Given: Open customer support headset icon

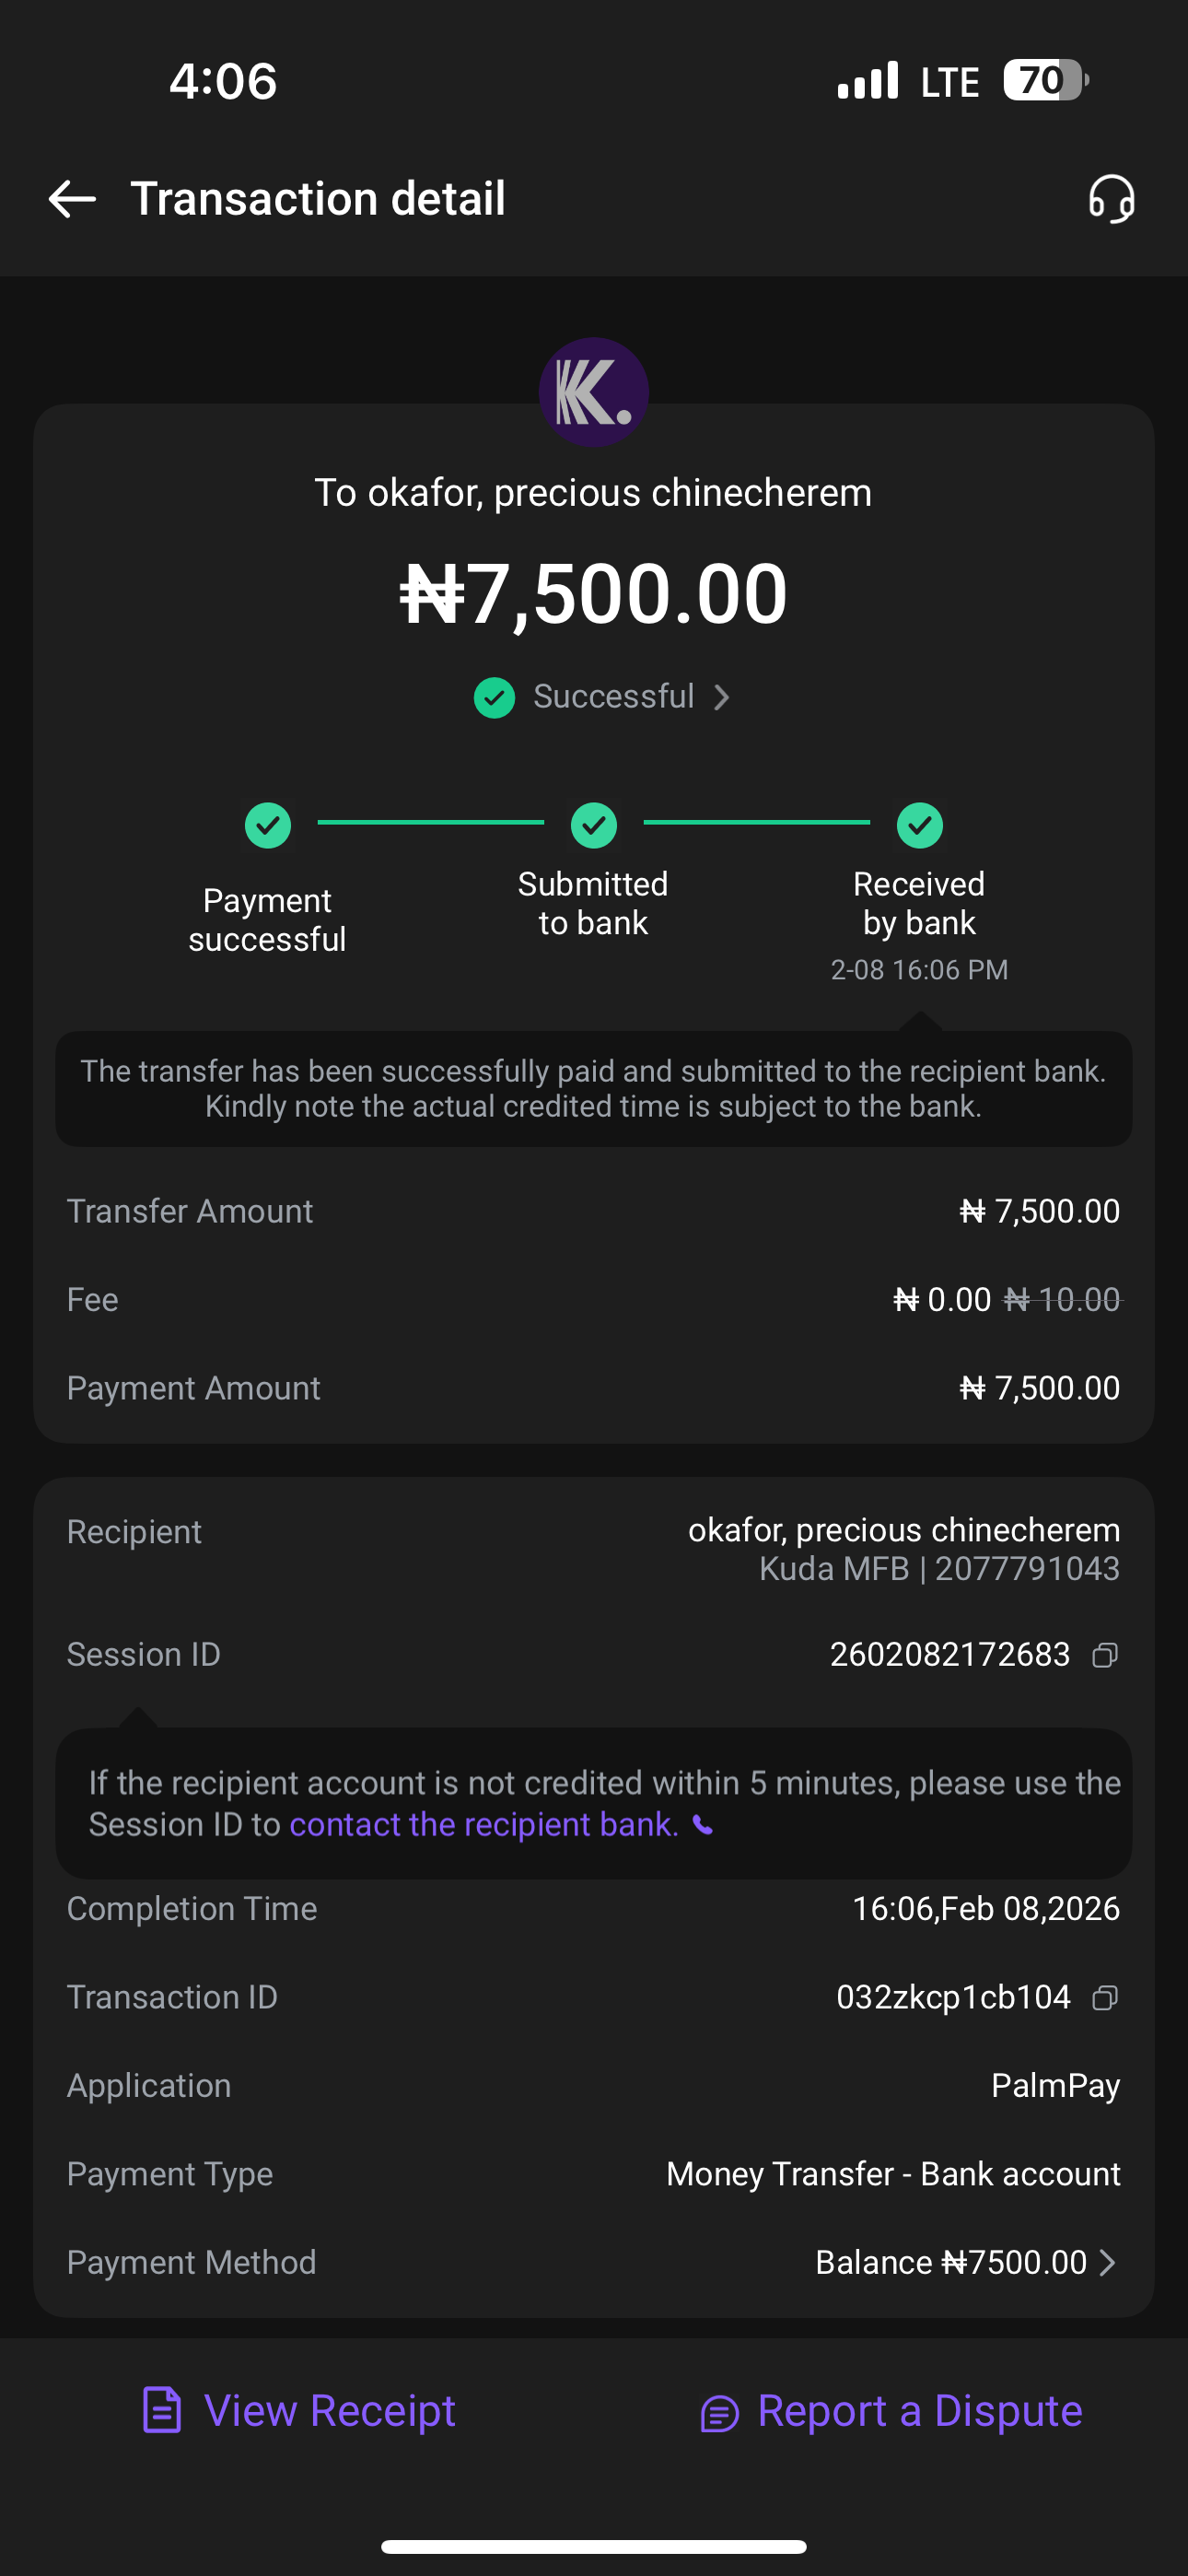Looking at the screenshot, I should tap(1111, 199).
